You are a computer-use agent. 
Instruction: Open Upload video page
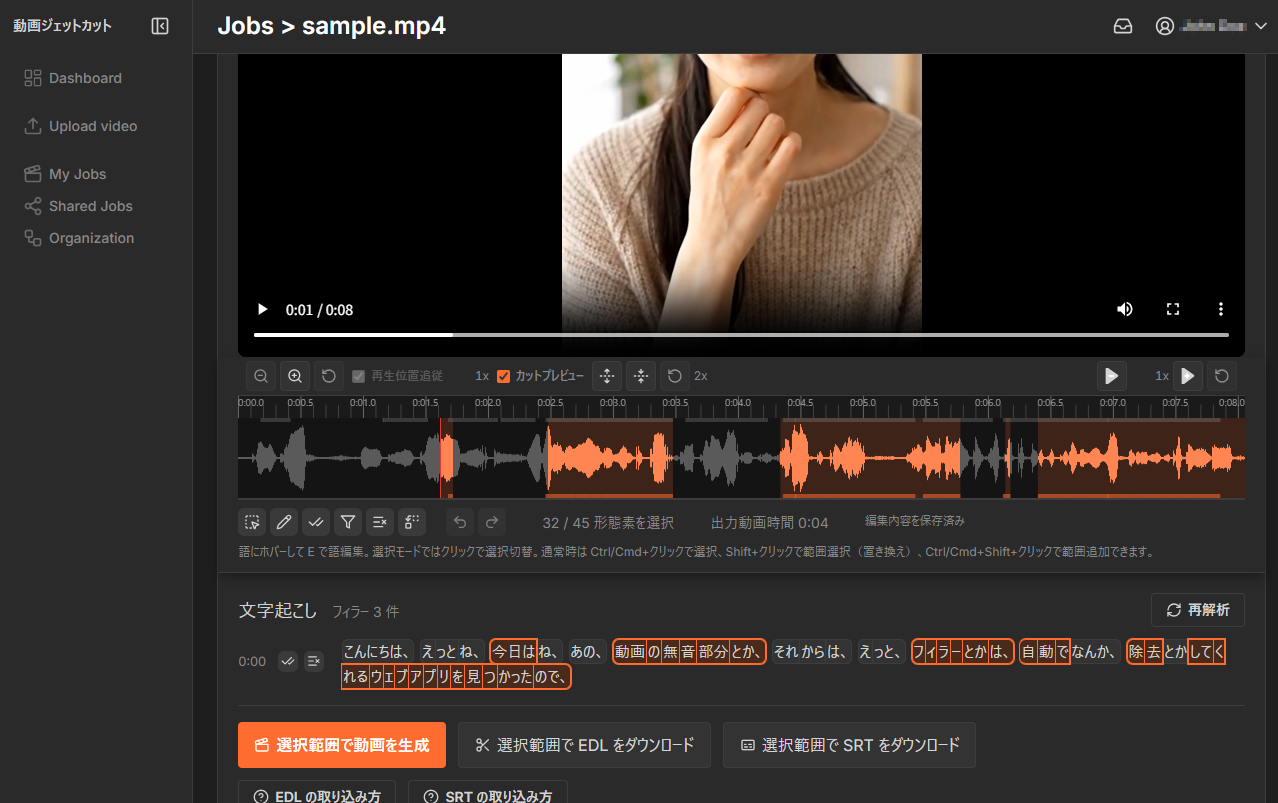point(80,126)
